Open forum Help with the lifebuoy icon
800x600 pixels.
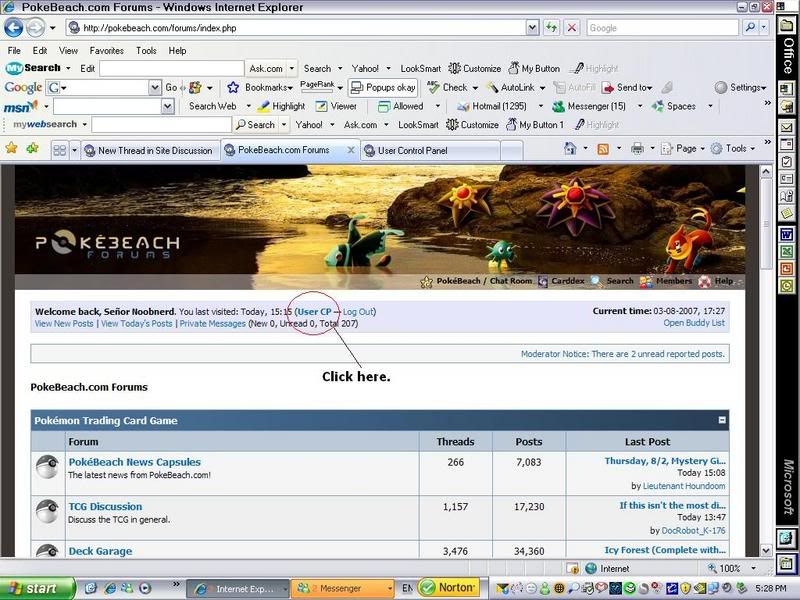click(x=716, y=281)
